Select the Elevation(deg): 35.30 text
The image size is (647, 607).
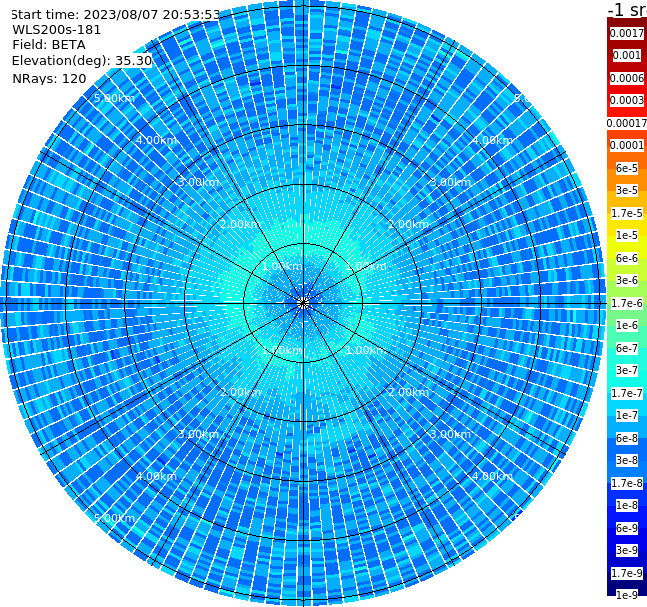tap(82, 61)
